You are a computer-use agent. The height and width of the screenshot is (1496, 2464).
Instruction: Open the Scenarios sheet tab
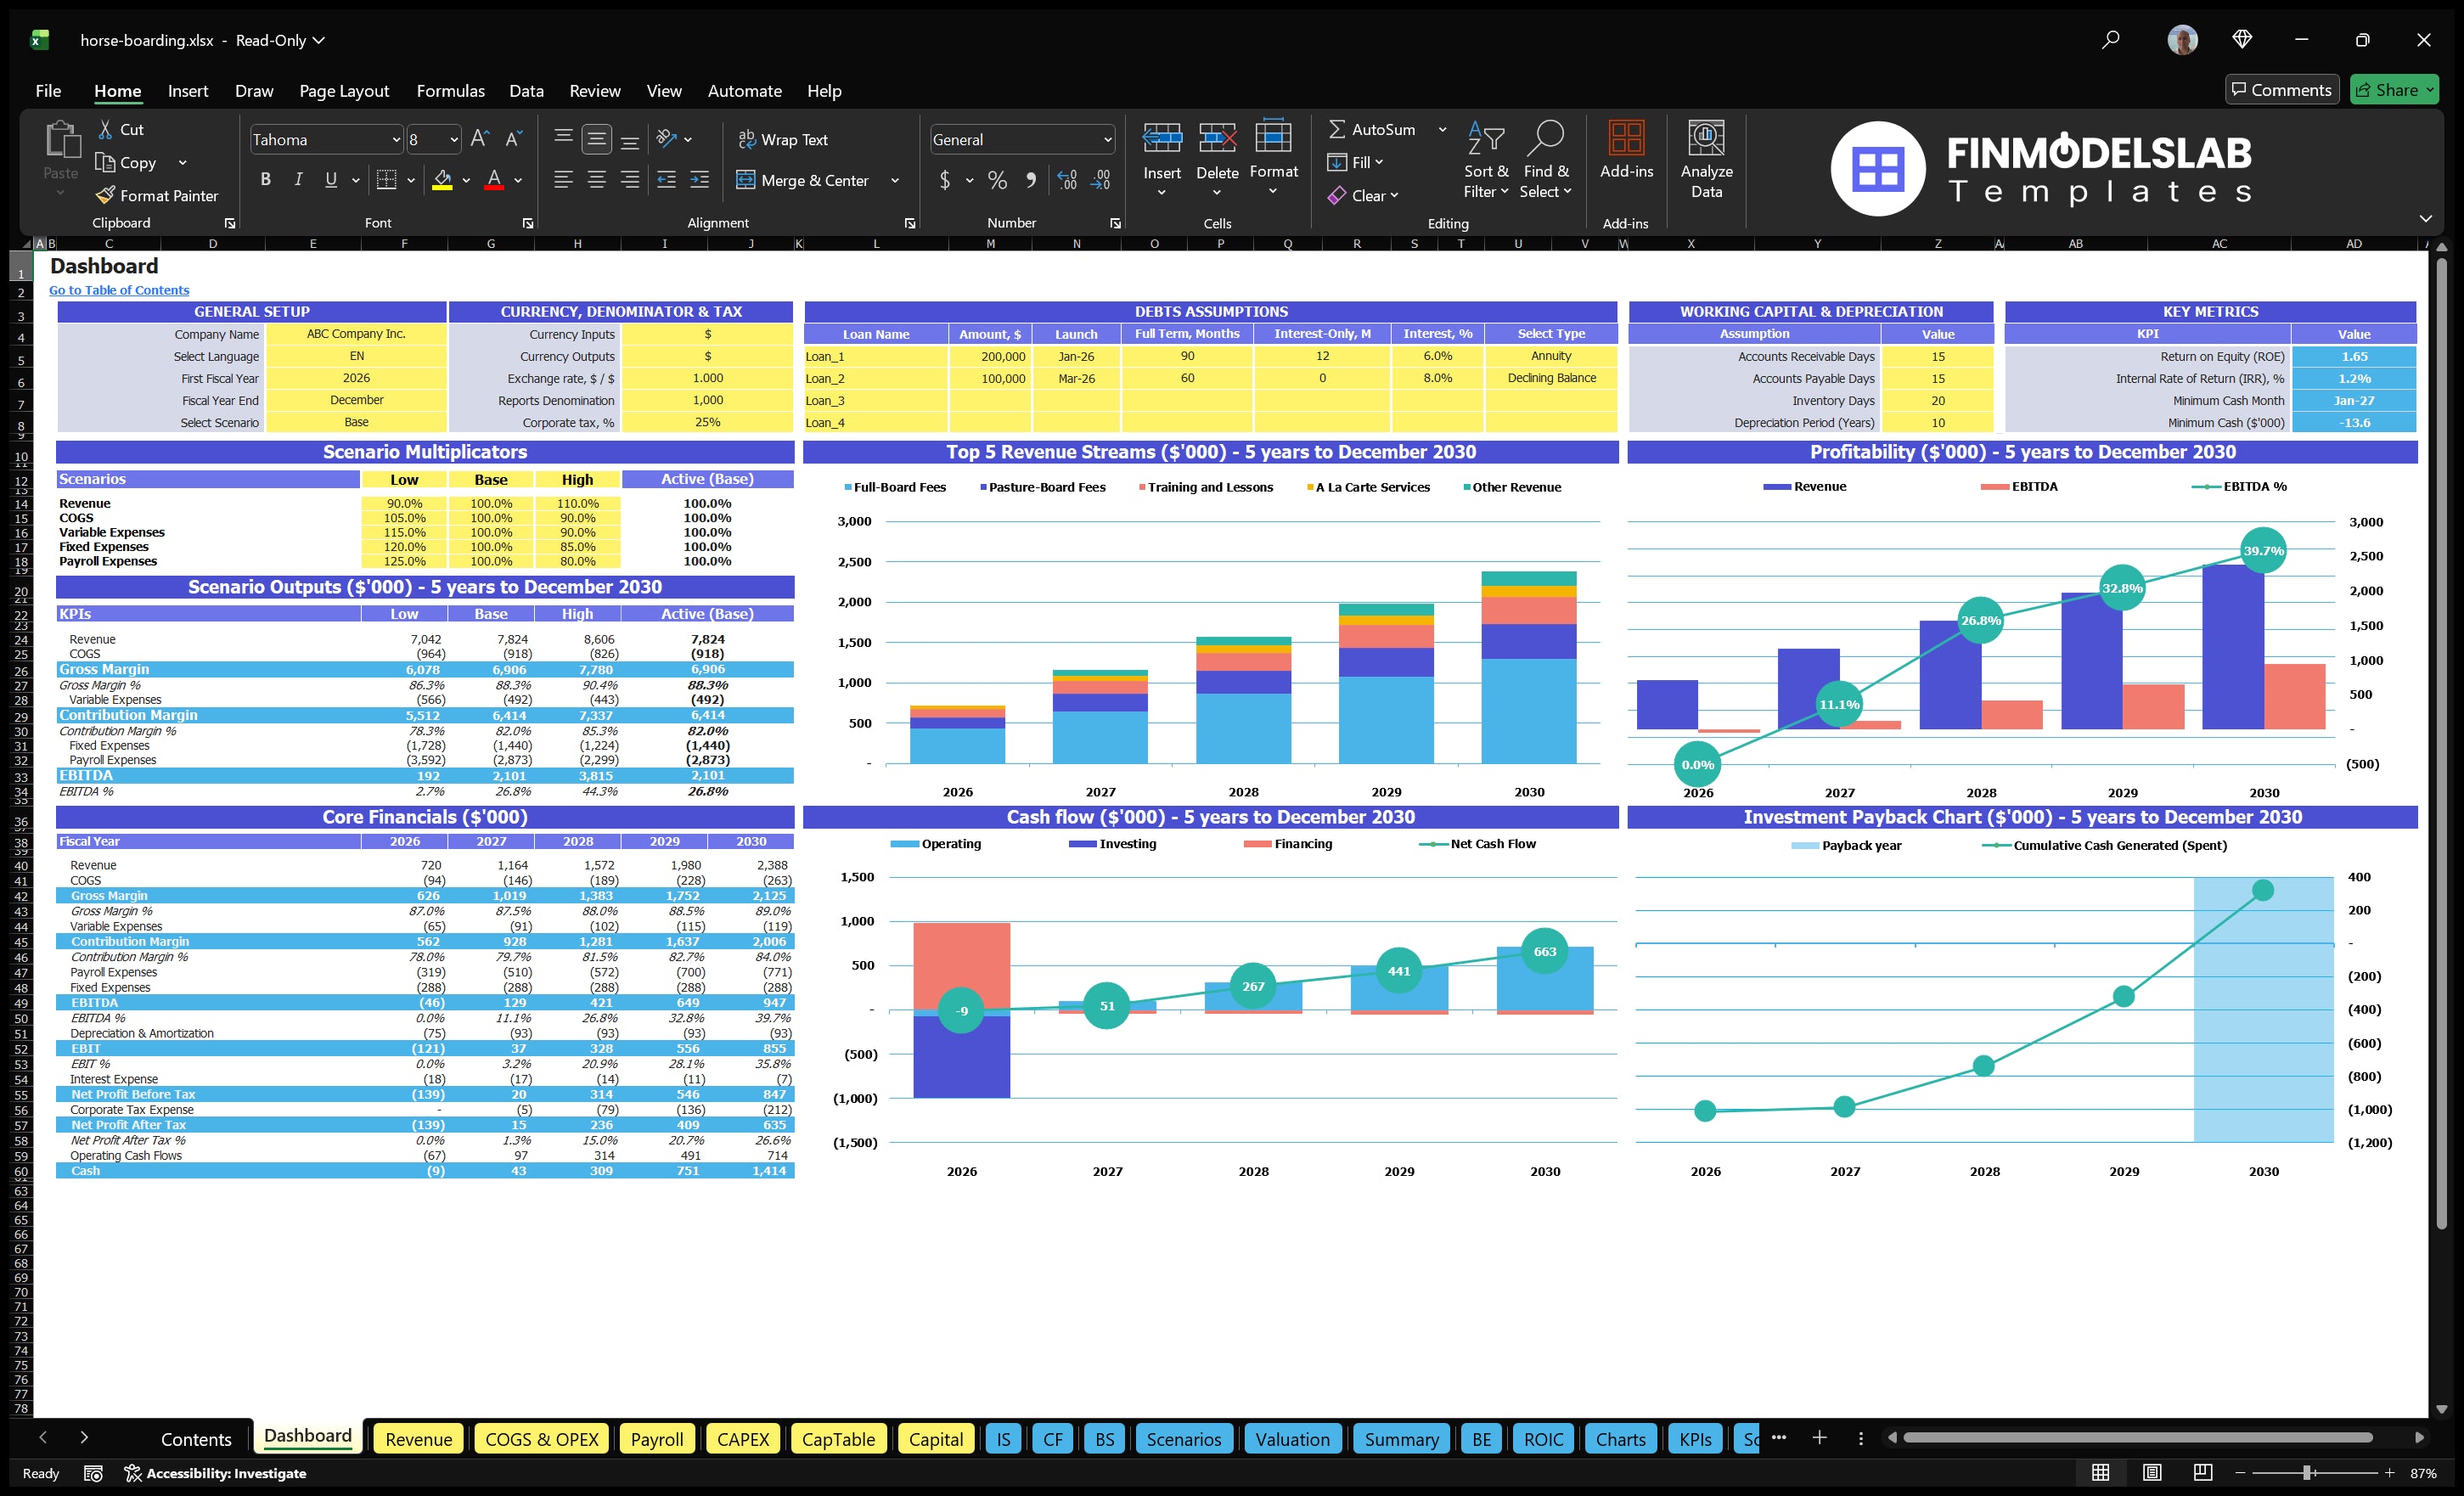pyautogui.click(x=1184, y=1439)
